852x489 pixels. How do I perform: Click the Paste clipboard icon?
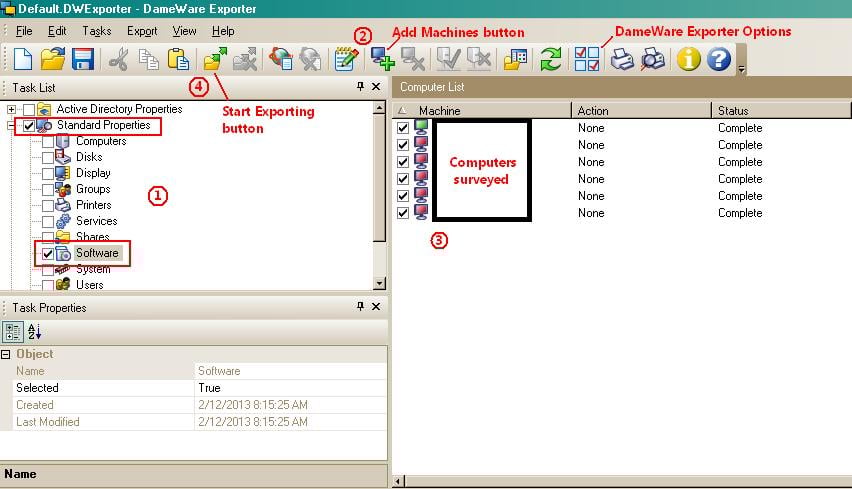[x=178, y=59]
